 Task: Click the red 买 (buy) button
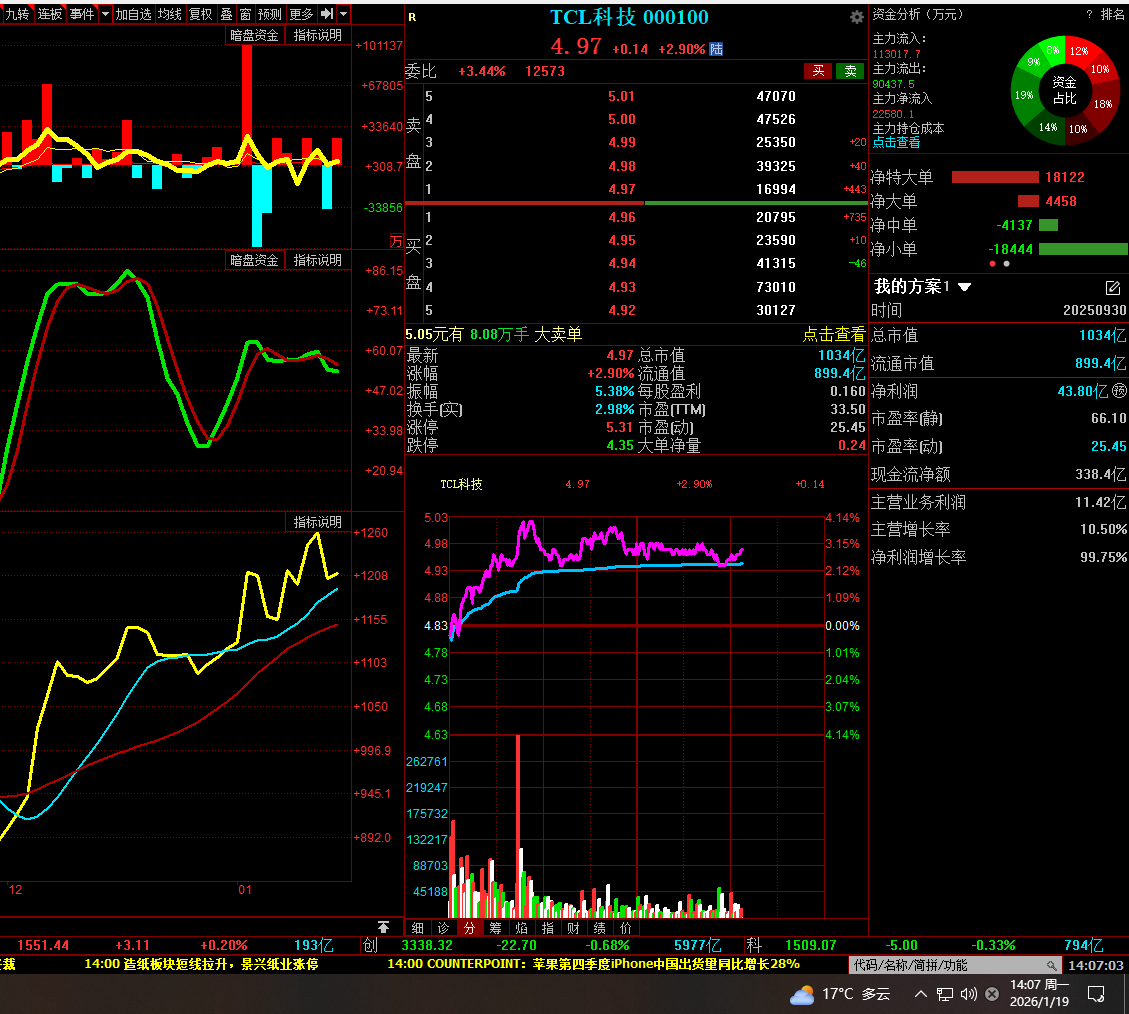tap(818, 71)
